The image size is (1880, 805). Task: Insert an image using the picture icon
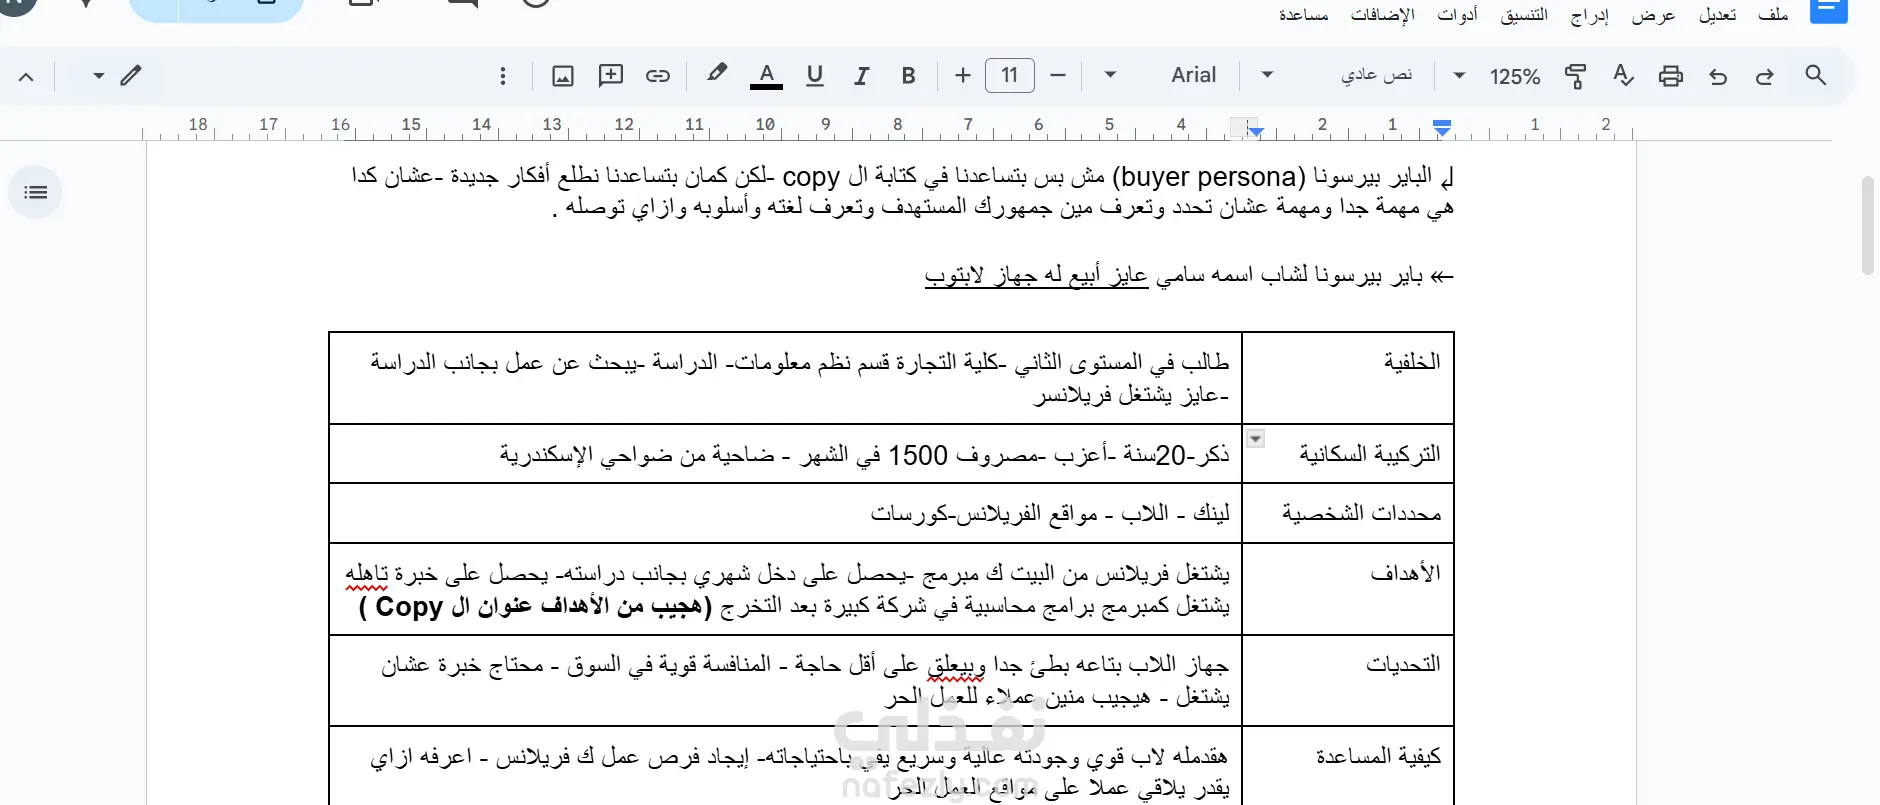pyautogui.click(x=563, y=76)
